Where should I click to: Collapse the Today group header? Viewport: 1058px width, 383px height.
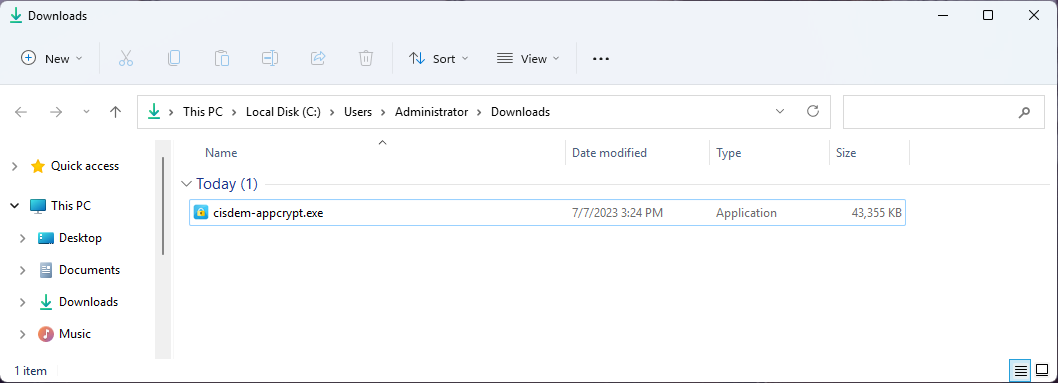(186, 184)
